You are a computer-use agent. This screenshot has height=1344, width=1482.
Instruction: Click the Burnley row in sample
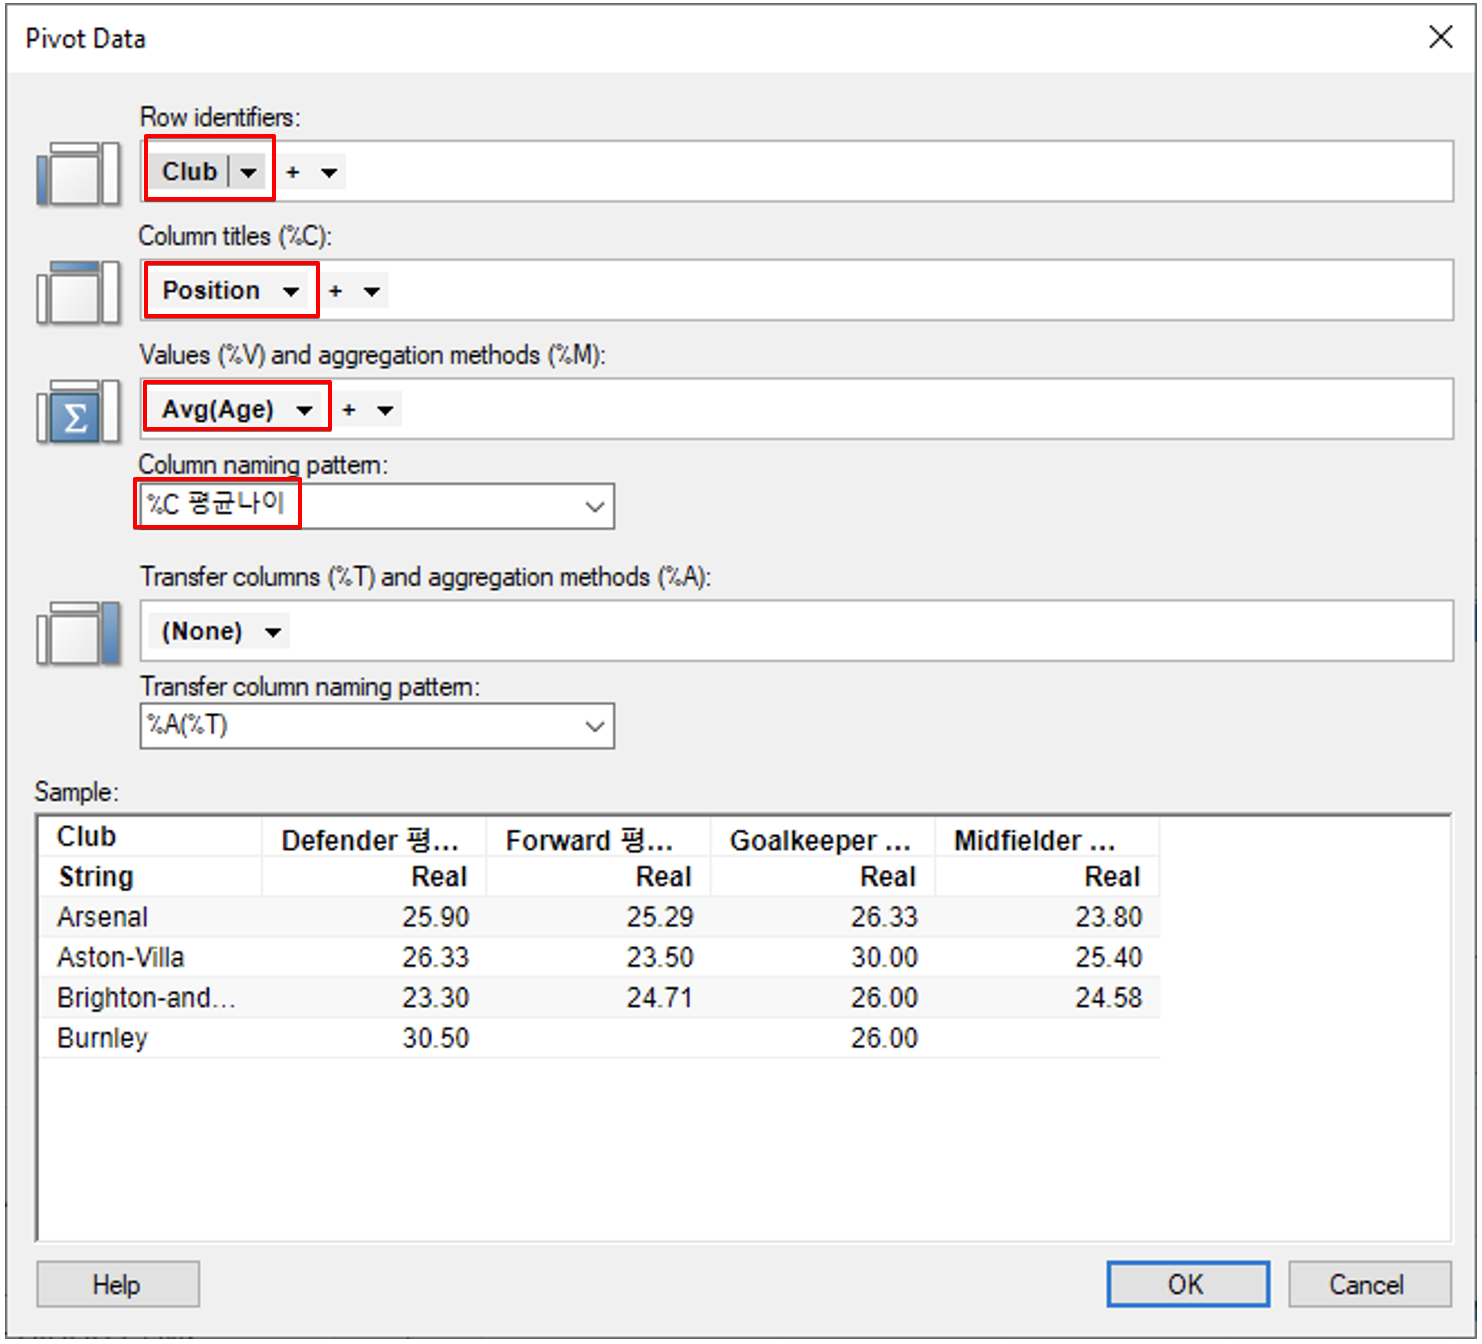600,1038
